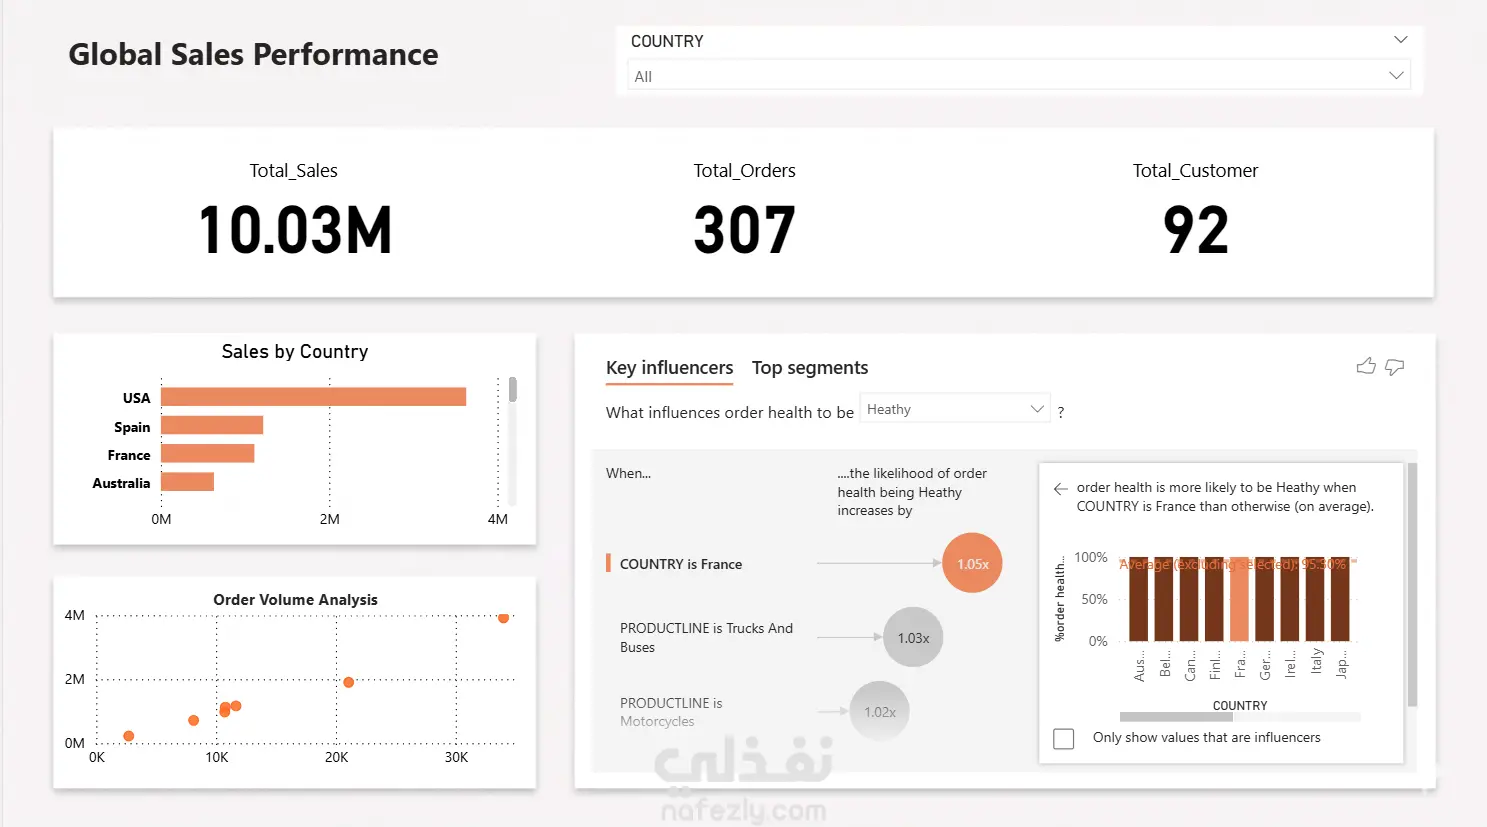
Task: Click the 1.03x influencer bubble
Action: tap(913, 637)
